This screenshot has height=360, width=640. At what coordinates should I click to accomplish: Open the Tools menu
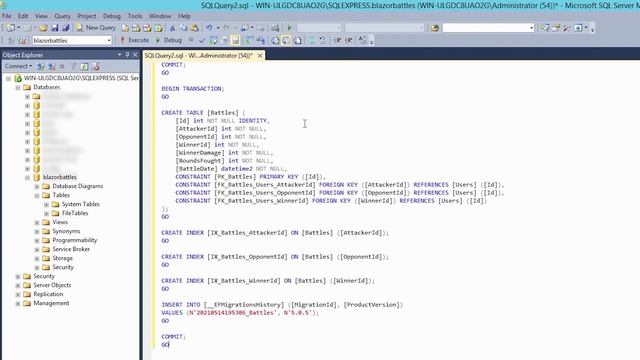(135, 16)
